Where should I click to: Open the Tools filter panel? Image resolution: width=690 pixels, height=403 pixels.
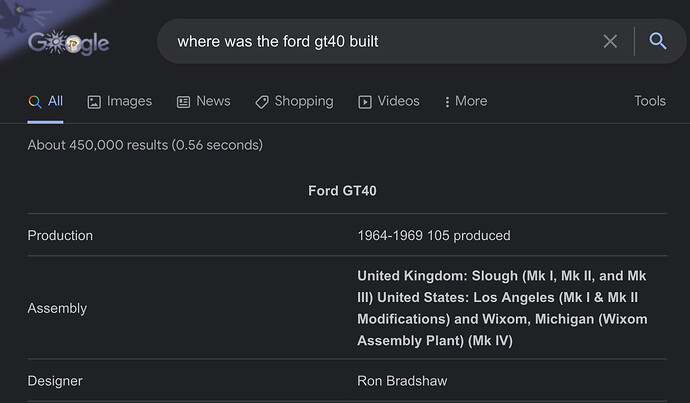(650, 101)
